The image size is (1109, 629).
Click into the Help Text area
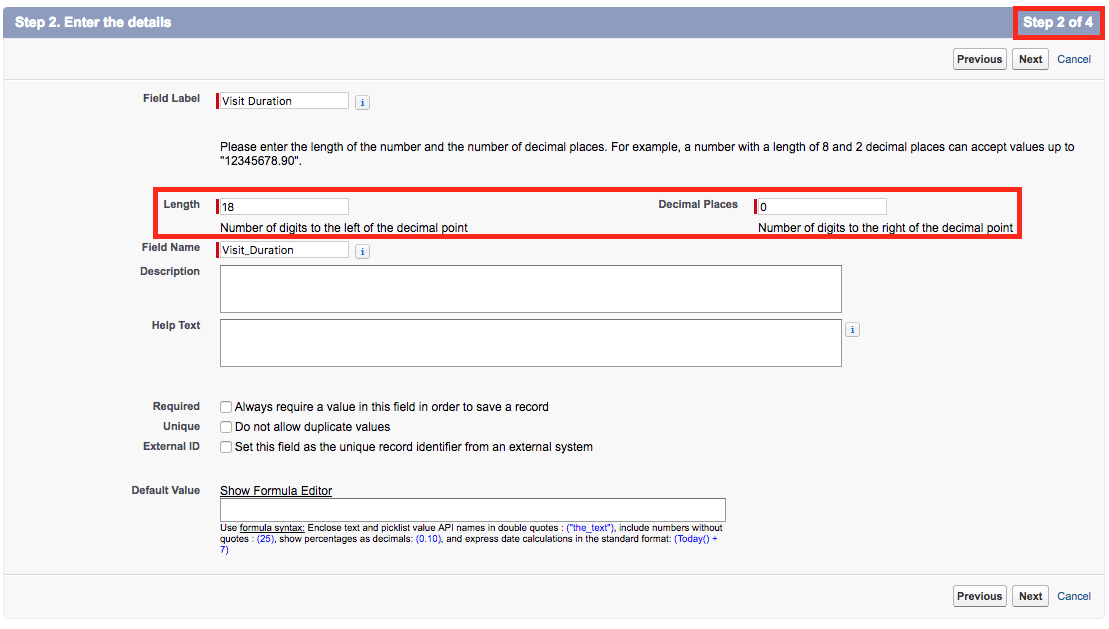tap(530, 343)
